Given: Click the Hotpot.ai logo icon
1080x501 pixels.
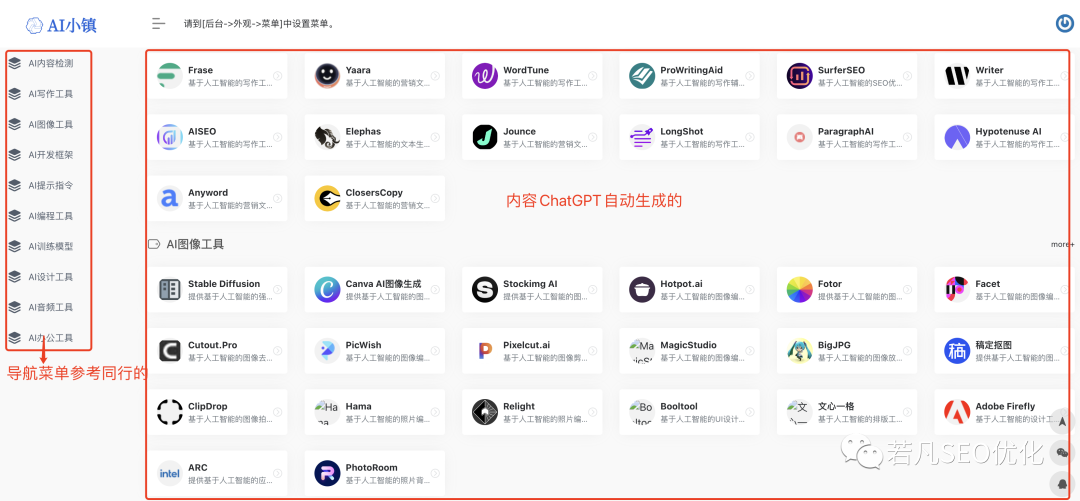Looking at the screenshot, I should coord(642,289).
